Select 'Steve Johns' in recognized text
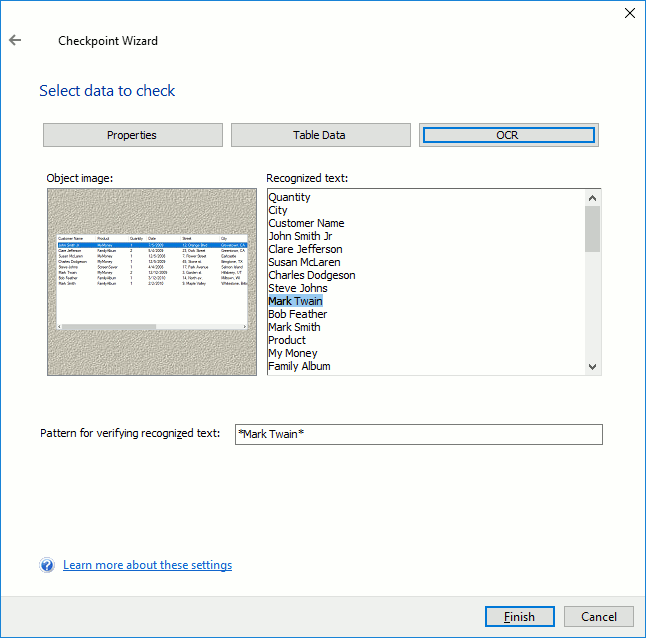Screen dimensions: 646x638 click(x=298, y=288)
